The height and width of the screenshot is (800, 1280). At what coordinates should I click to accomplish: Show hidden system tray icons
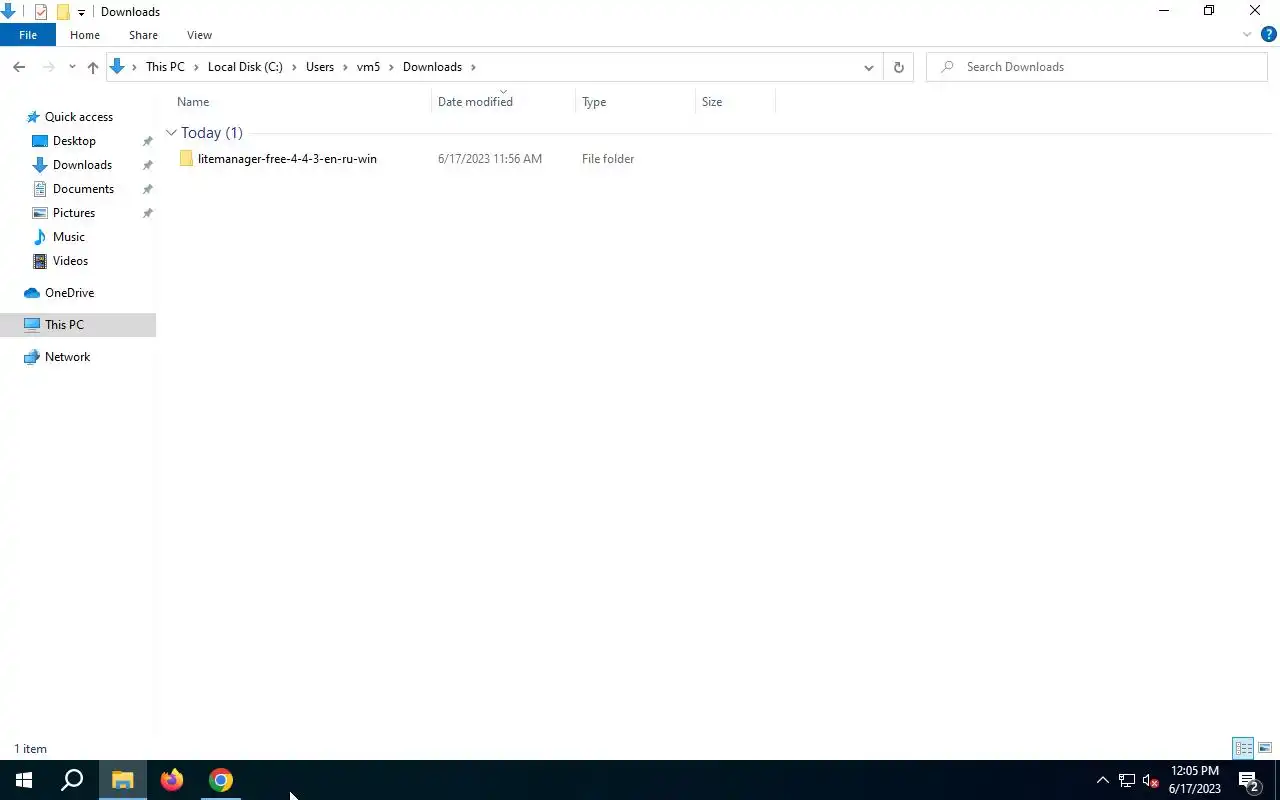click(1102, 780)
